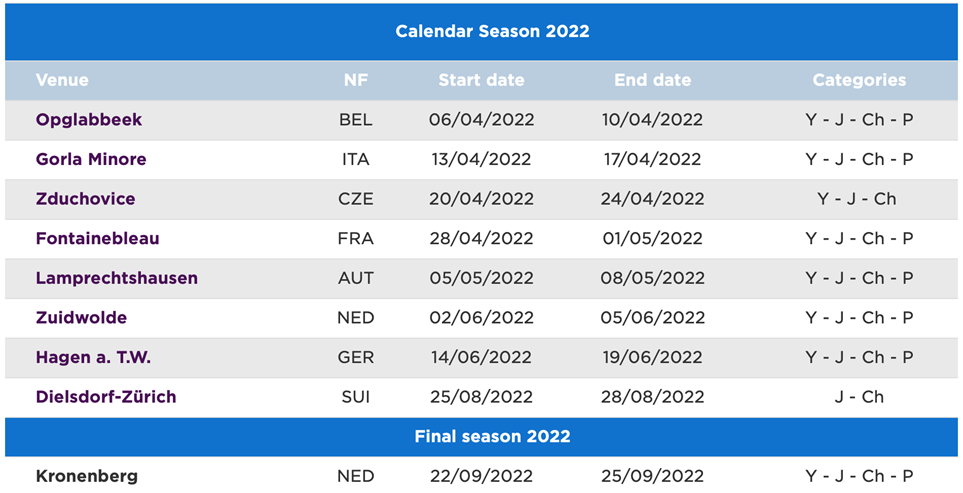Click the BEL federation cell
Viewport: 963px width, 493px height.
coord(356,120)
